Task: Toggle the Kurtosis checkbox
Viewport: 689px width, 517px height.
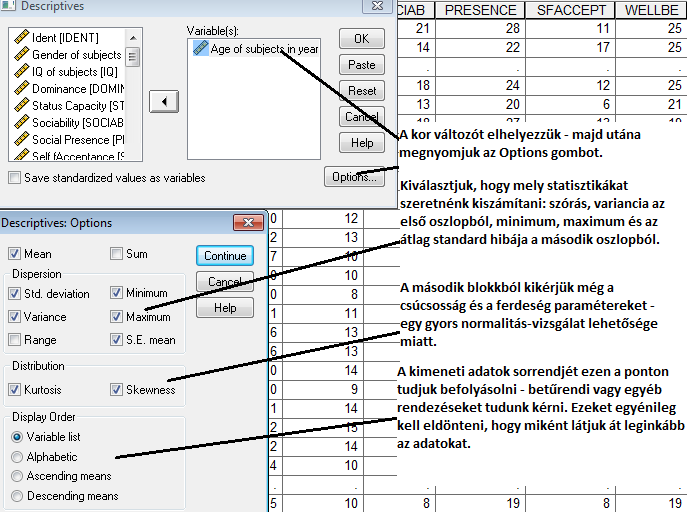Action: (x=15, y=390)
